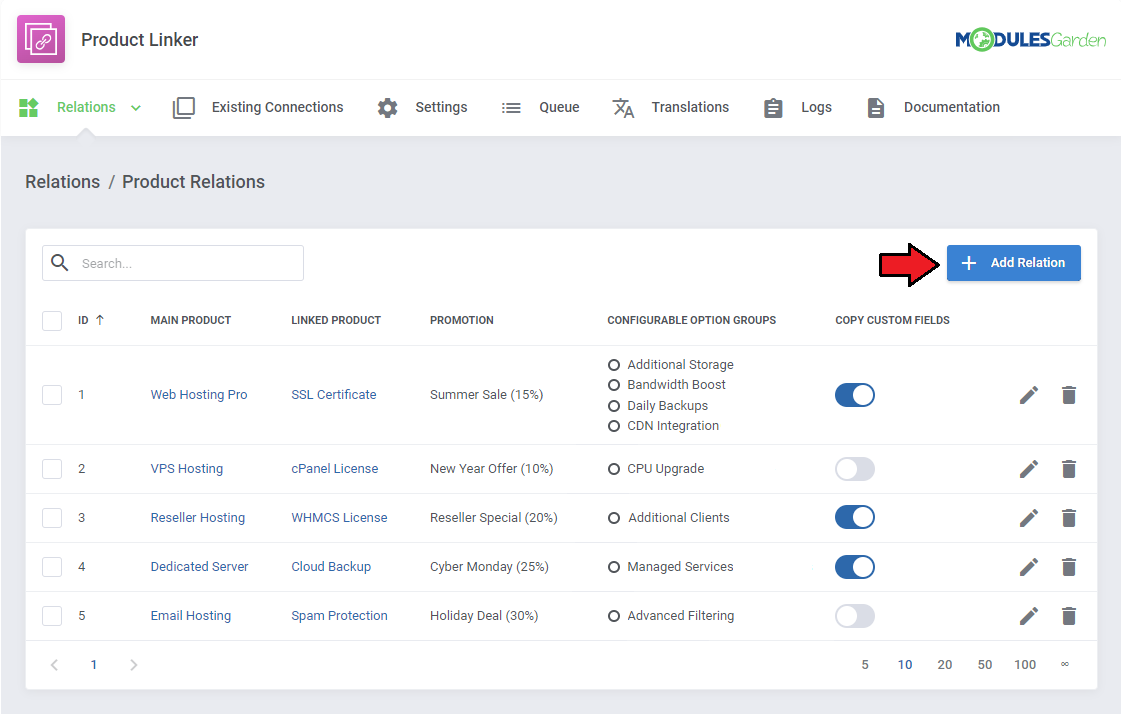Enable copy custom fields for VPS Hosting
The height and width of the screenshot is (714, 1121).
tap(855, 469)
